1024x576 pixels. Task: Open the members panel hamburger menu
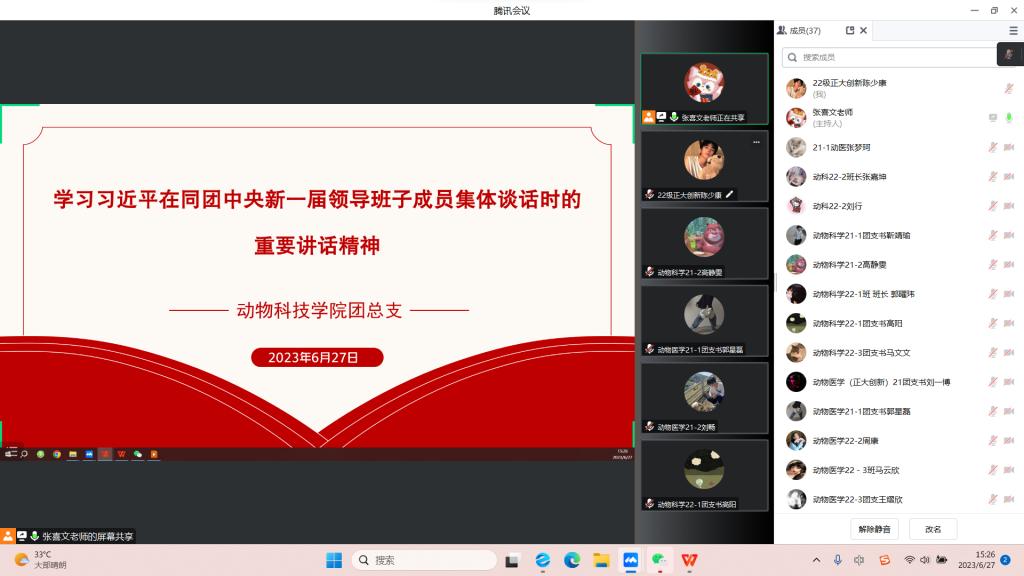(1013, 31)
